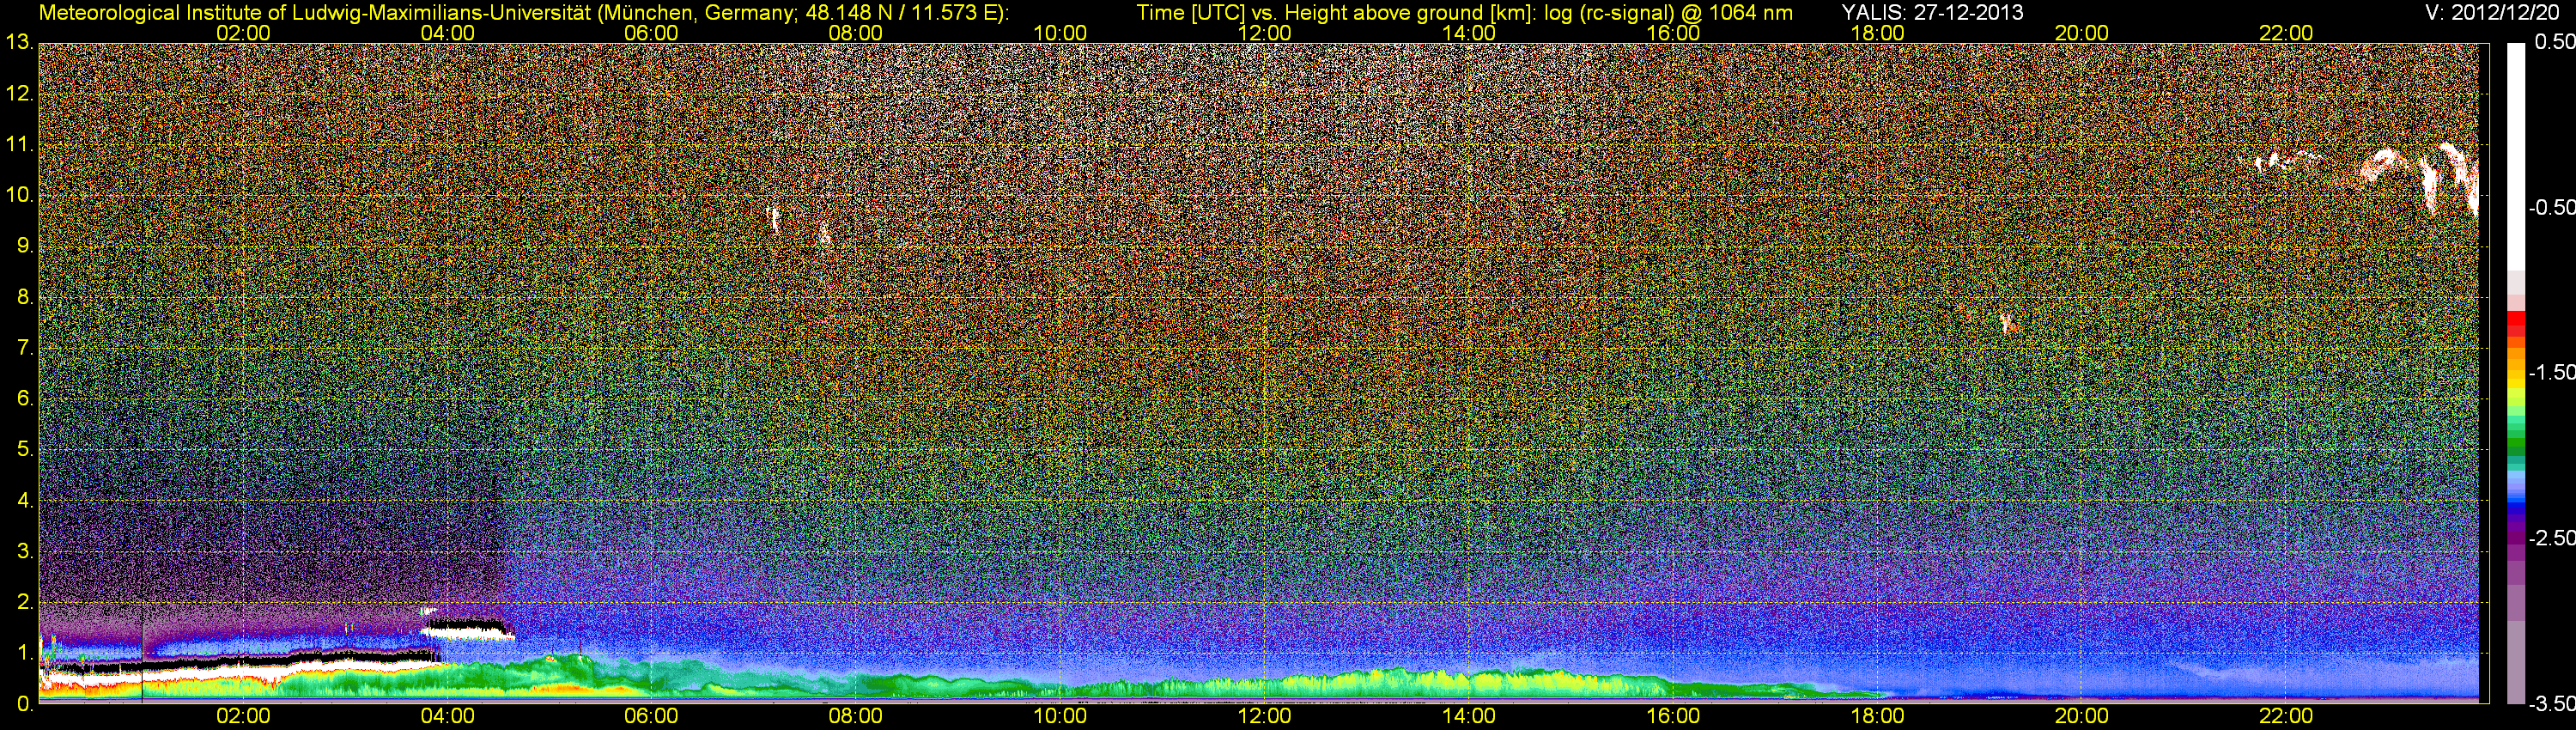This screenshot has width=2576, height=730.
Task: Click the 02:00 label on the bottom time axis
Action: tap(243, 716)
